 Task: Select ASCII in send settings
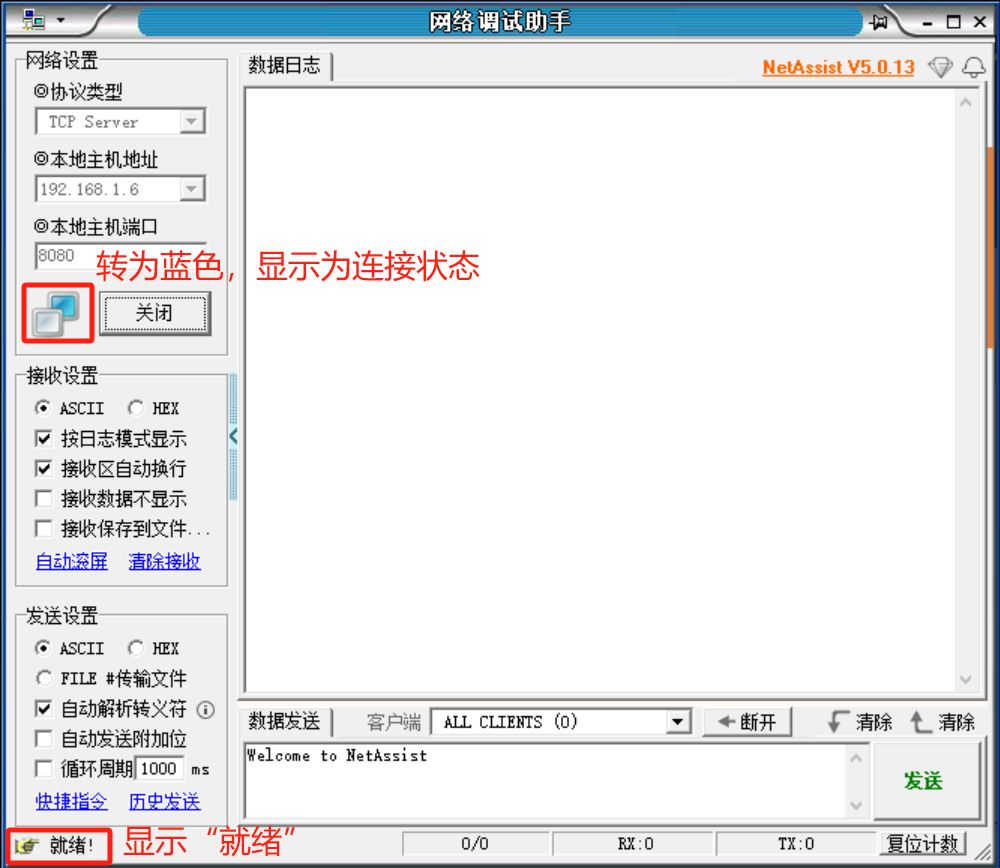[70, 648]
